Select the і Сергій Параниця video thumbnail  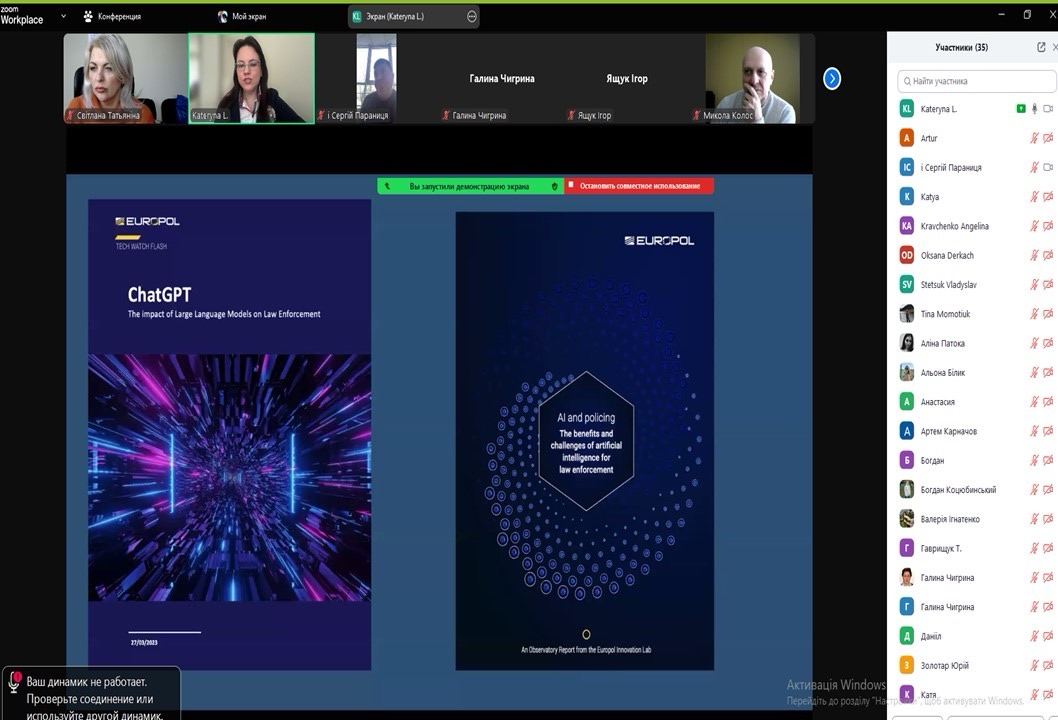pos(377,78)
